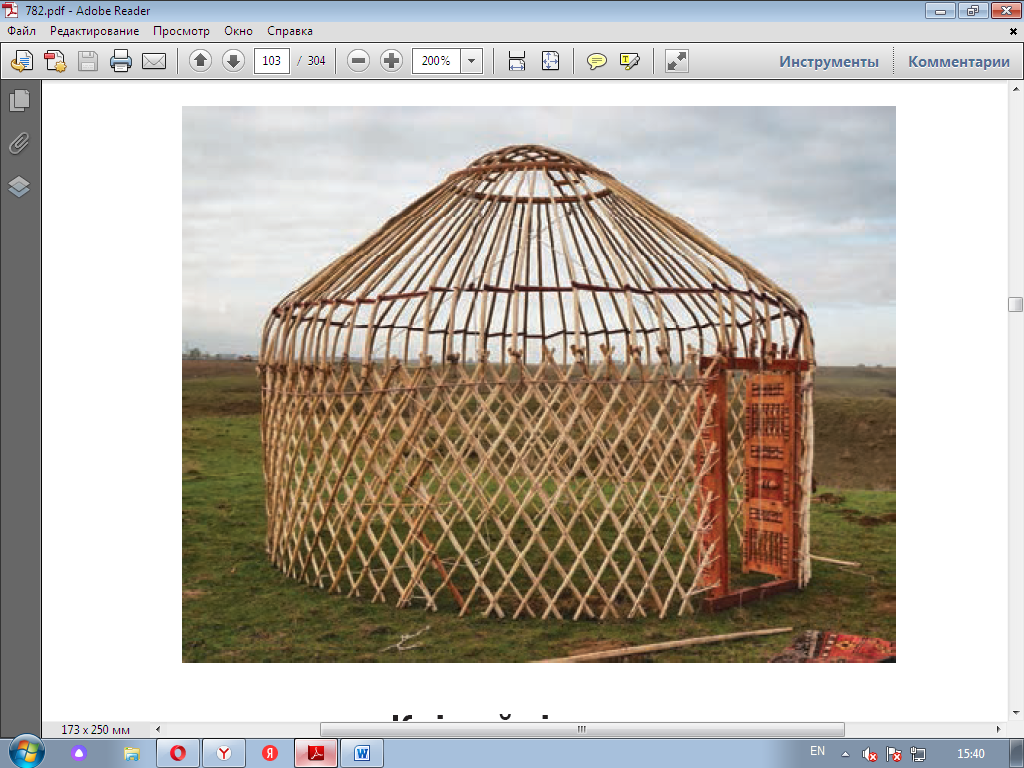Go to previous page arrow
Image resolution: width=1024 pixels, height=768 pixels.
click(x=200, y=61)
